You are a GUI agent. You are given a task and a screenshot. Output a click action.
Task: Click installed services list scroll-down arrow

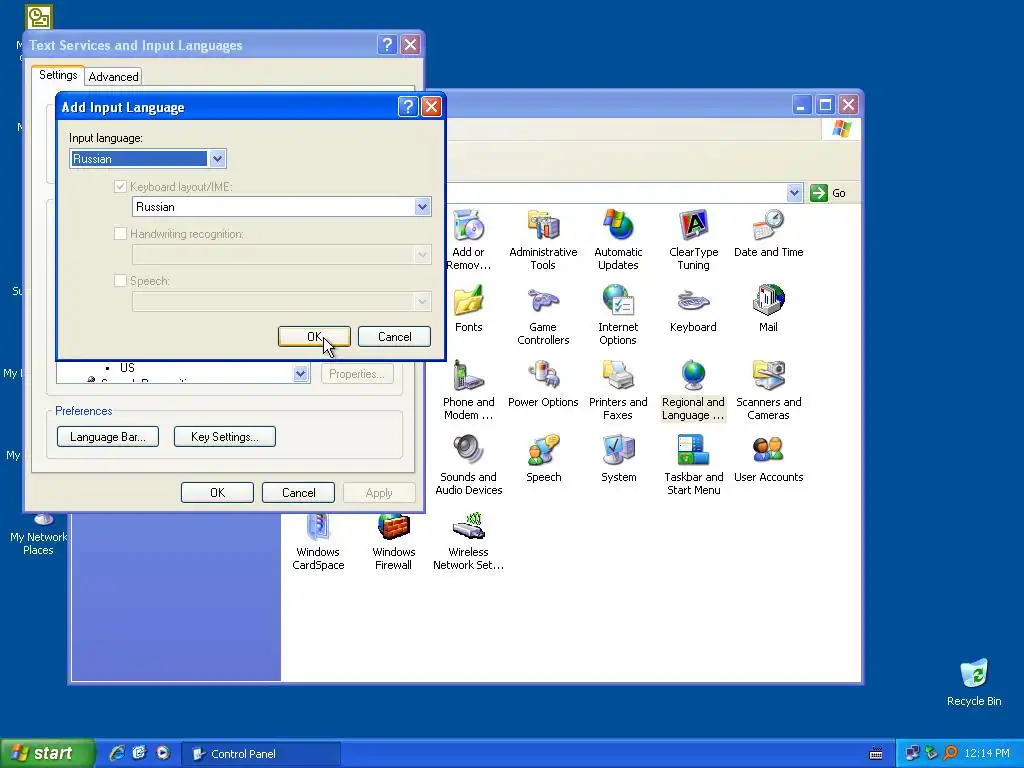tap(300, 374)
